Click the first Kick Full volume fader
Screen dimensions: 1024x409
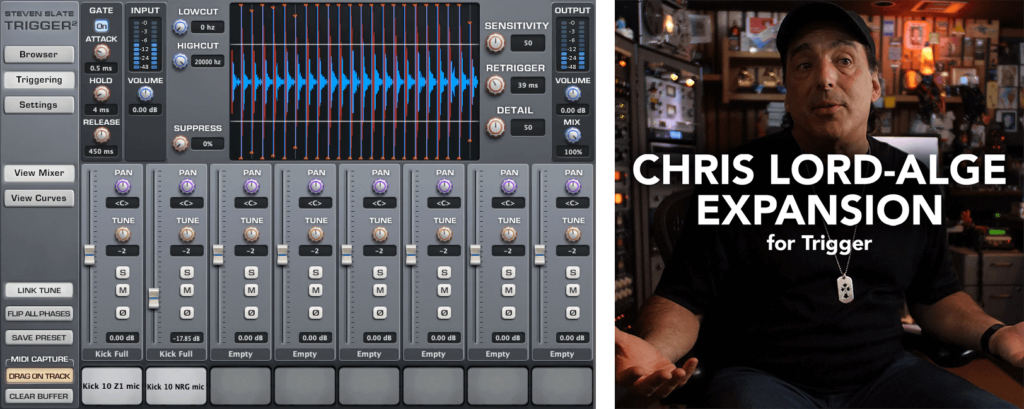[x=89, y=255]
